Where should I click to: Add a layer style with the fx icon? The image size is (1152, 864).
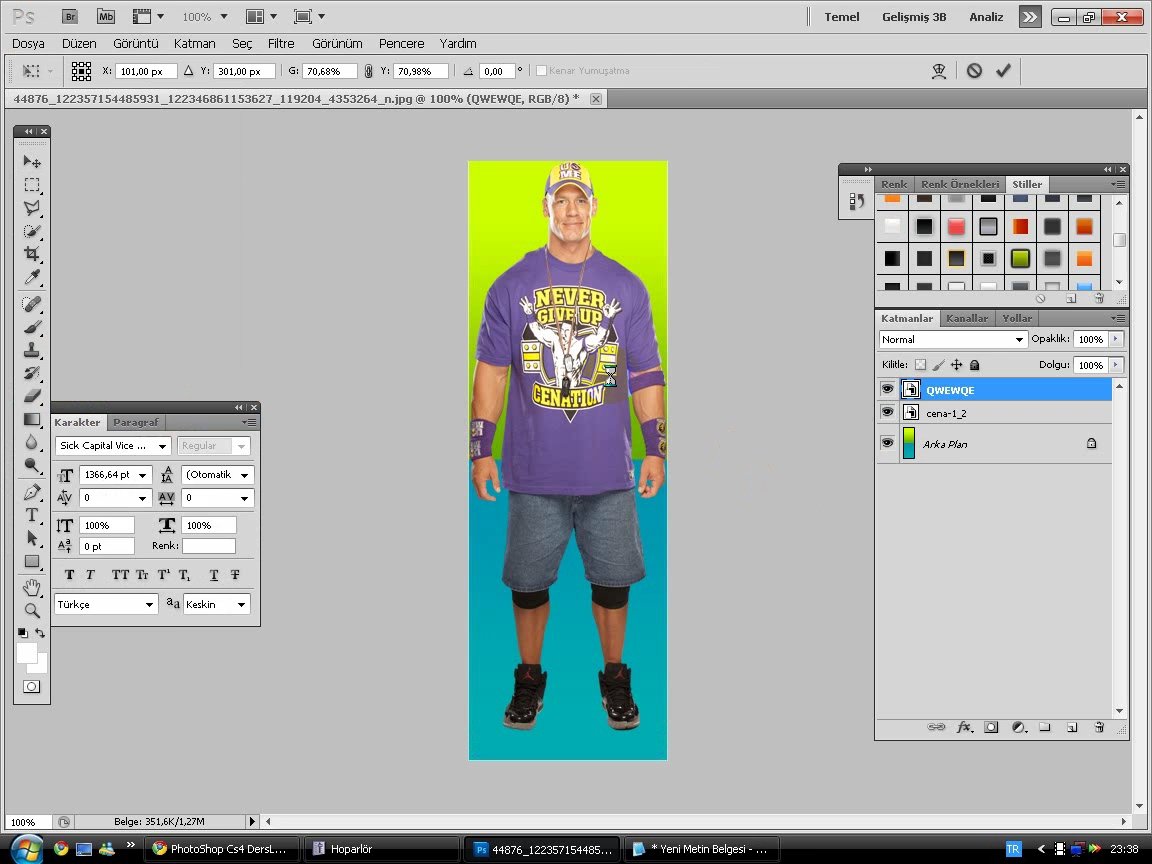(964, 727)
